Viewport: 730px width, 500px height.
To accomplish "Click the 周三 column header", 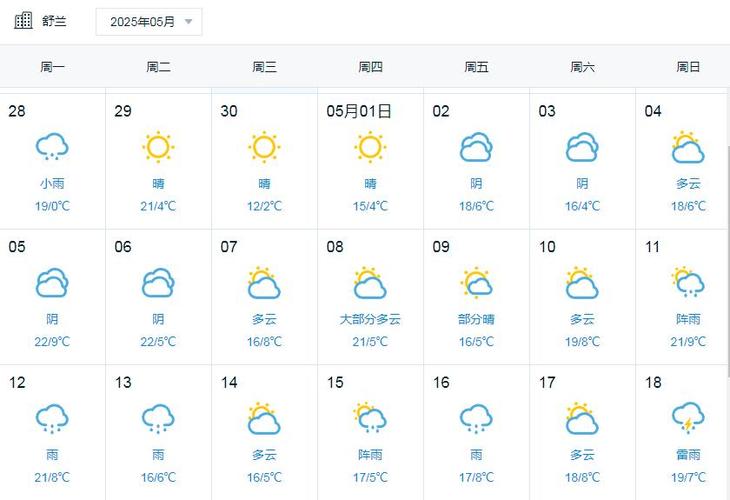I will click(264, 67).
